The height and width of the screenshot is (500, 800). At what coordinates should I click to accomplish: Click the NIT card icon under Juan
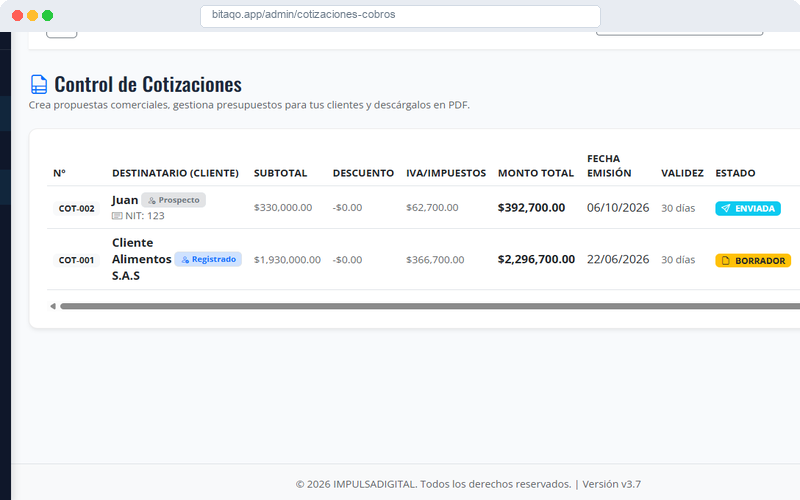pos(117,216)
